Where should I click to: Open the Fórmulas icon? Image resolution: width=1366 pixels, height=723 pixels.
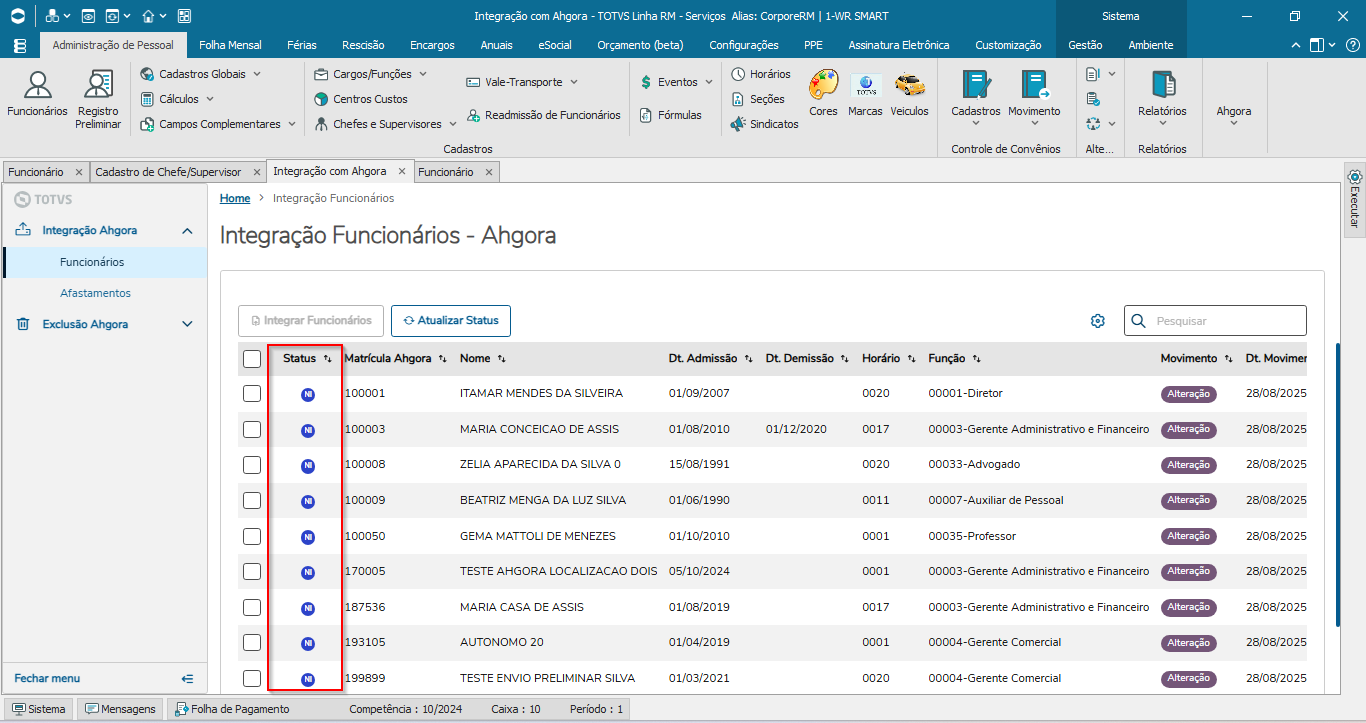[670, 115]
